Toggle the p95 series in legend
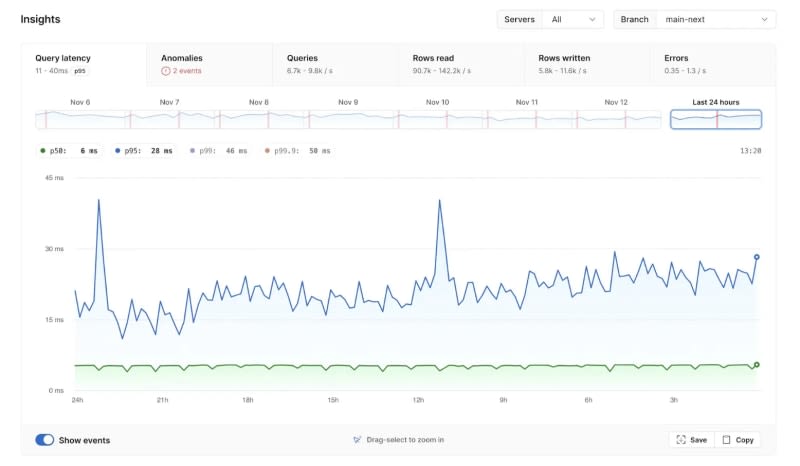The image size is (800, 466). (x=146, y=151)
